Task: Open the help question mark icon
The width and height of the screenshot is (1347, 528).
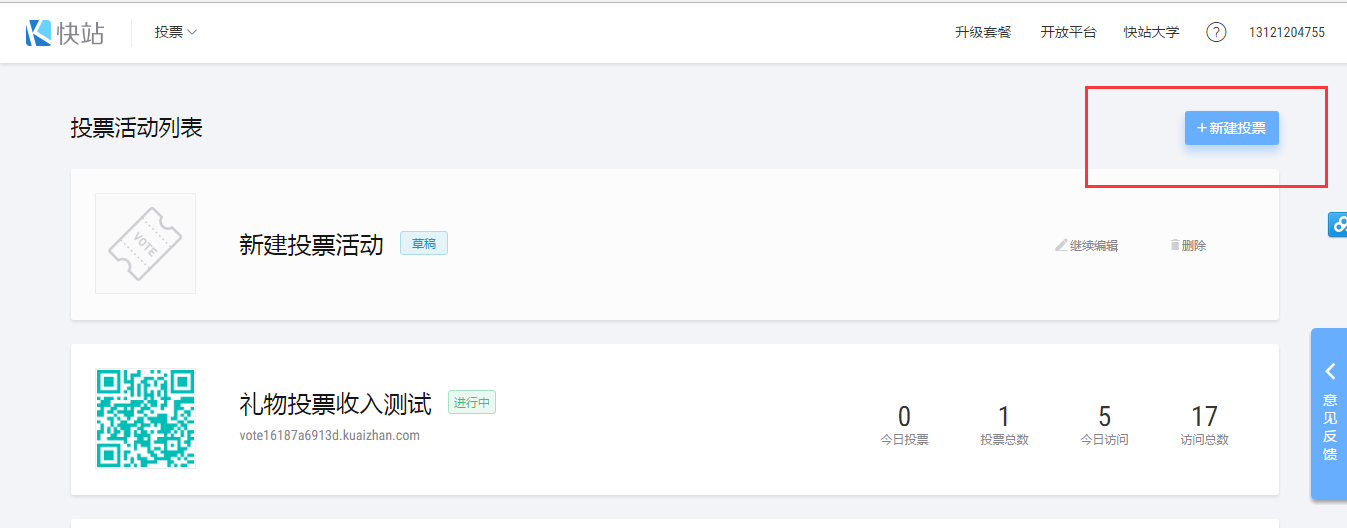Action: pyautogui.click(x=1216, y=33)
